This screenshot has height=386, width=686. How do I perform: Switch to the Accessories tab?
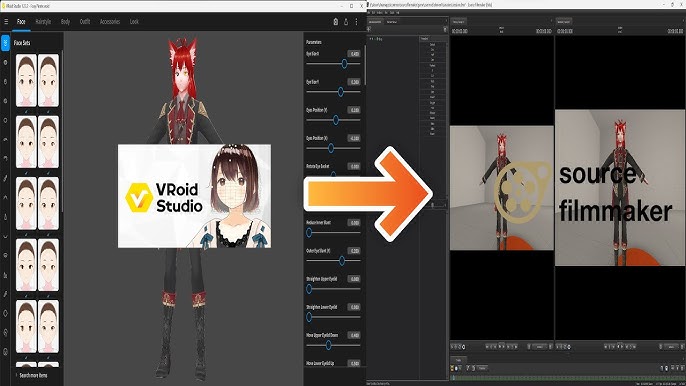tap(110, 21)
